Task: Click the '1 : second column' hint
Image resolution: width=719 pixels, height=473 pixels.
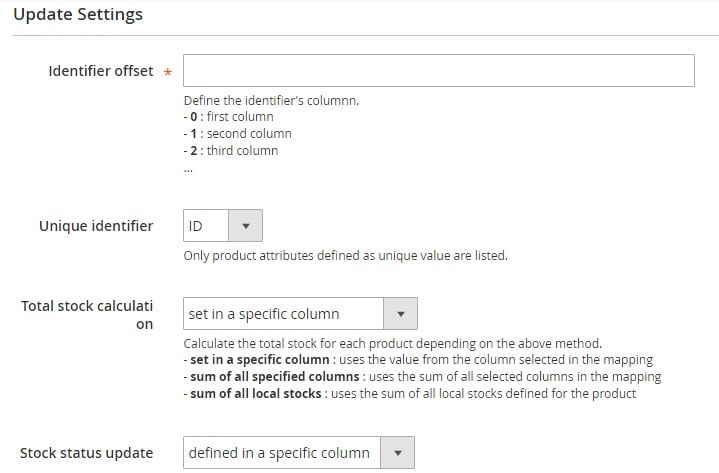Action: 238,134
